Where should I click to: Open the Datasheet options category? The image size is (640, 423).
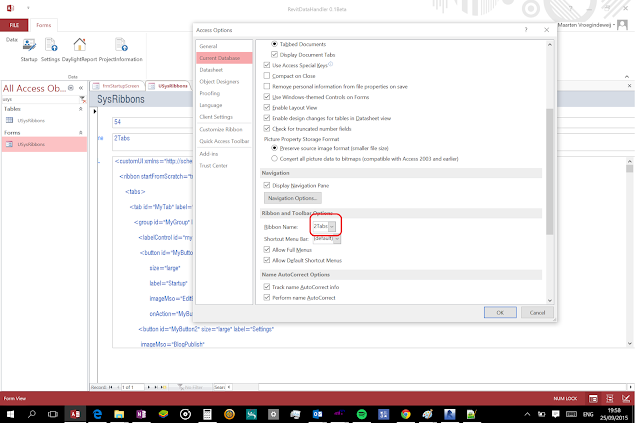[x=224, y=70]
